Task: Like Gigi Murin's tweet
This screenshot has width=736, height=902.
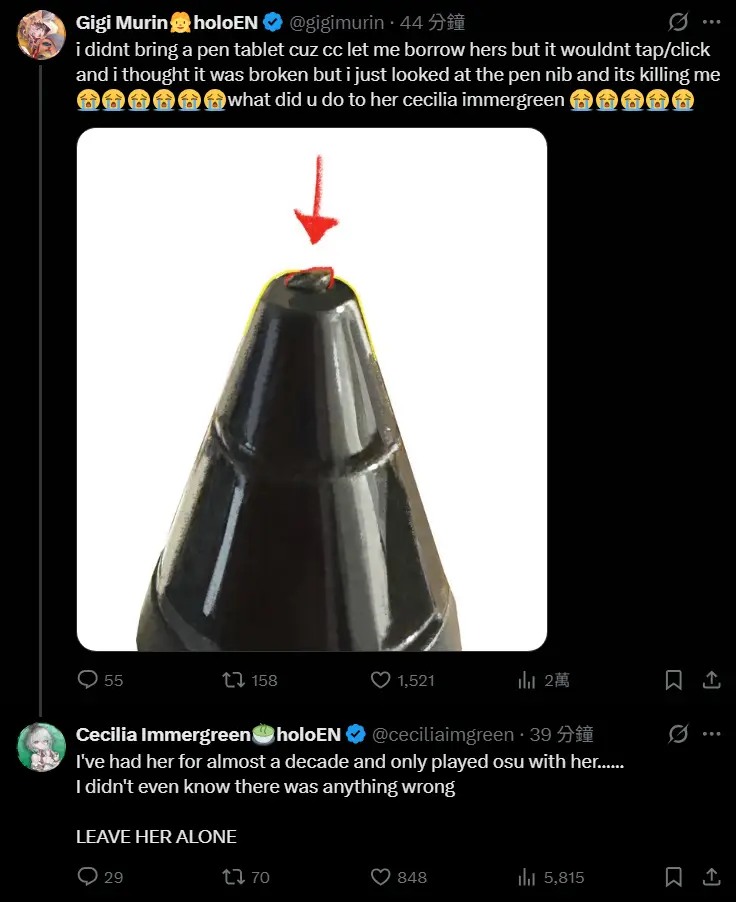Action: 380,680
